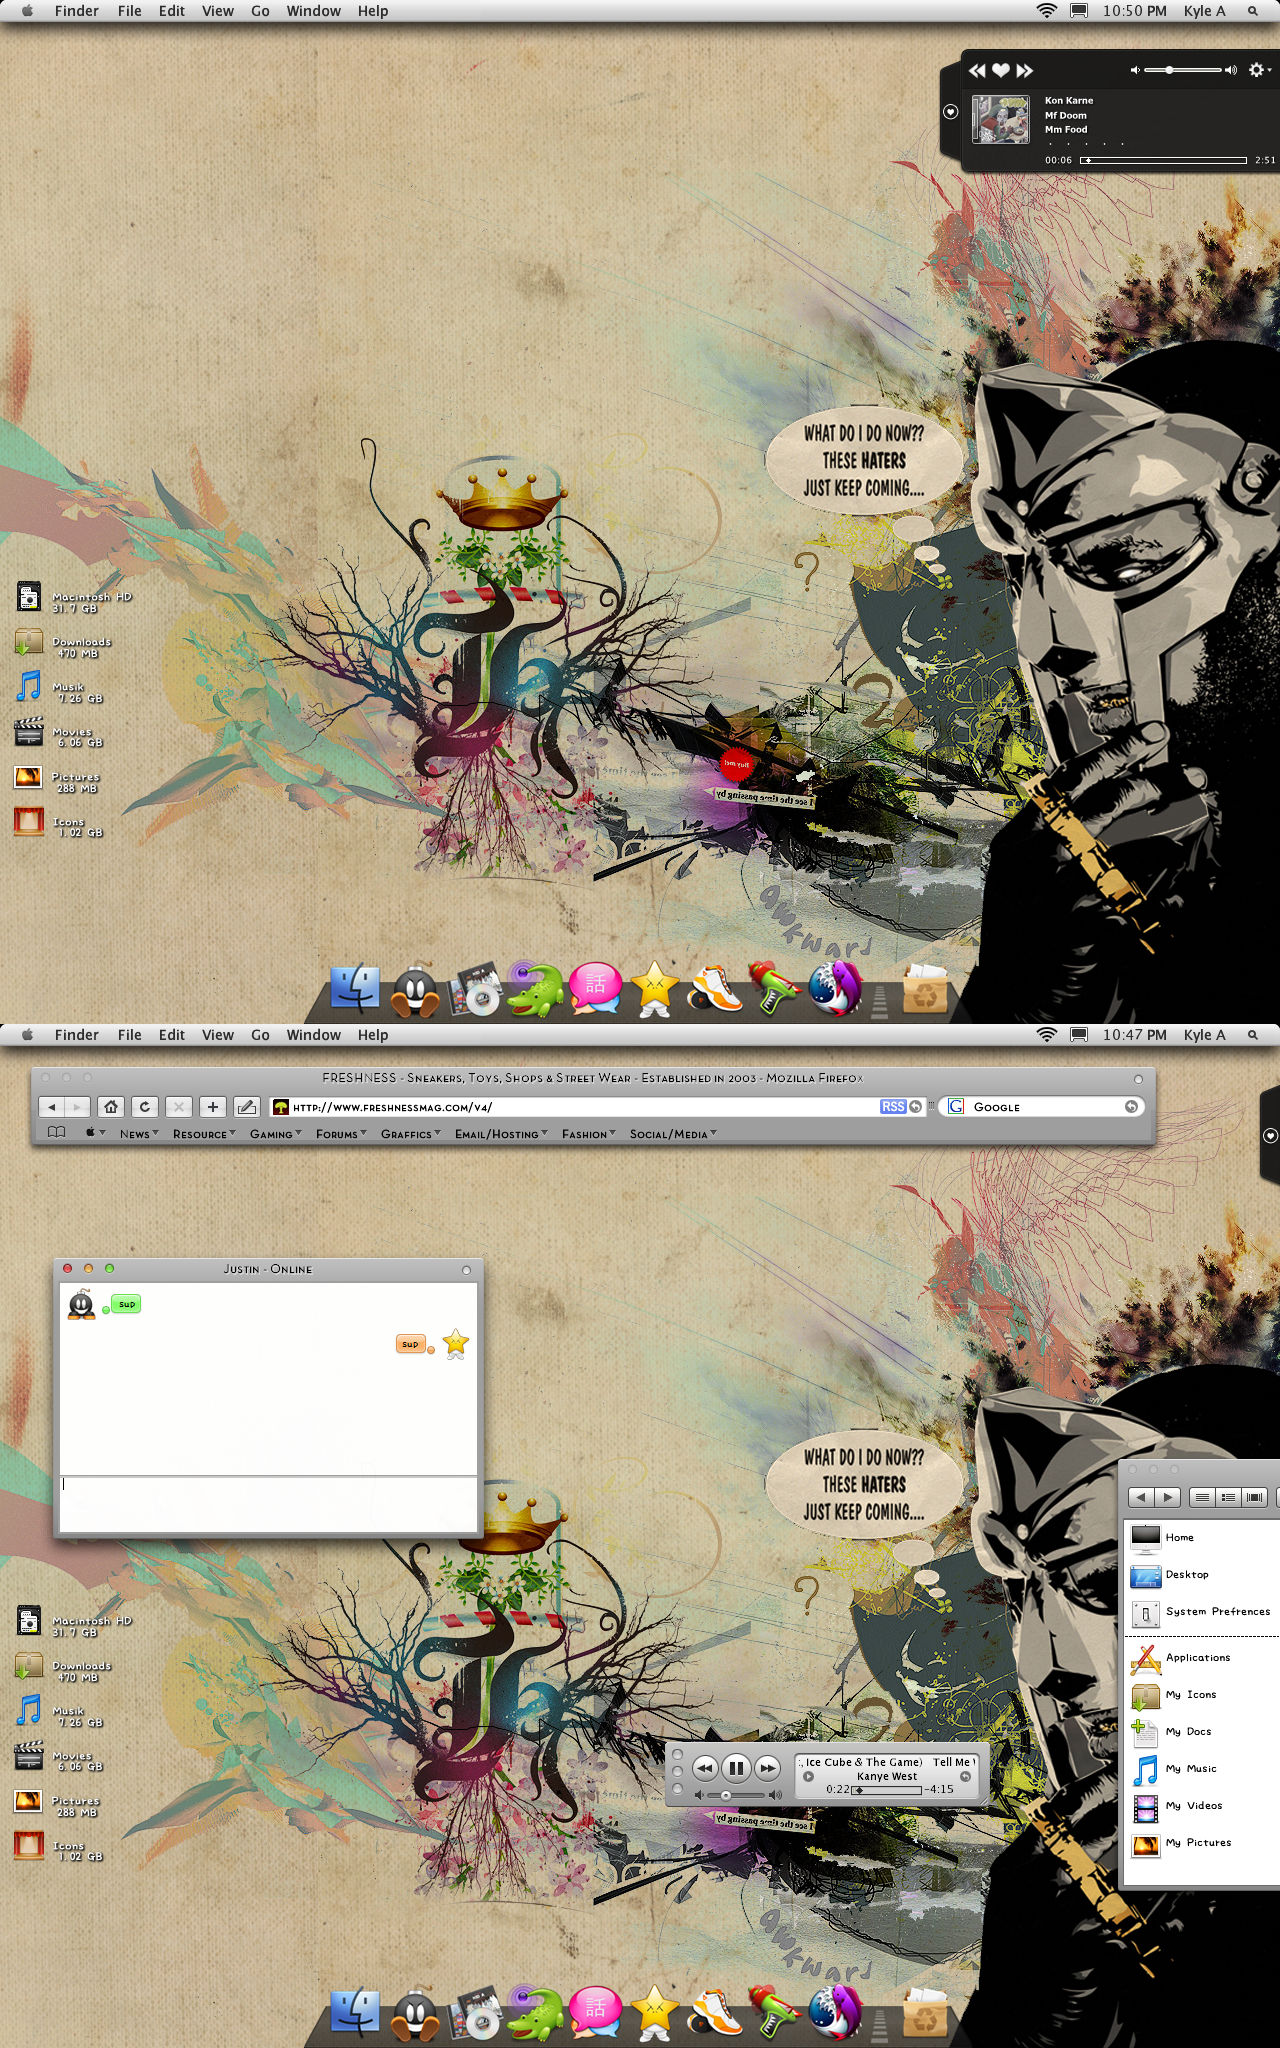Open Help menu in 10:47 PM menu bar
This screenshot has height=2048, width=1280.
click(373, 1035)
